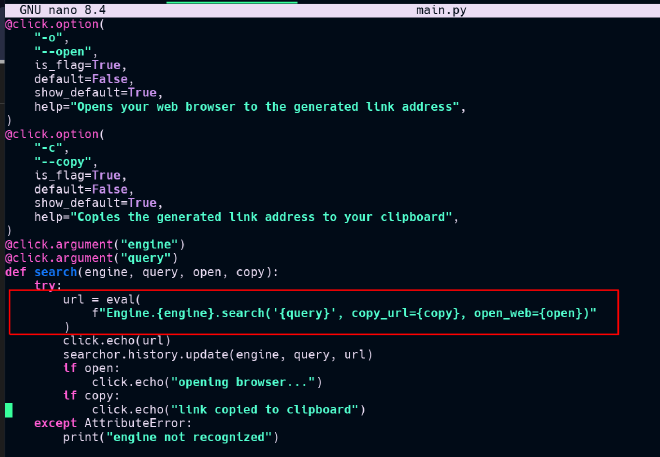The width and height of the screenshot is (660, 457).
Task: Click the searchor.history.update line
Action: click(218, 355)
